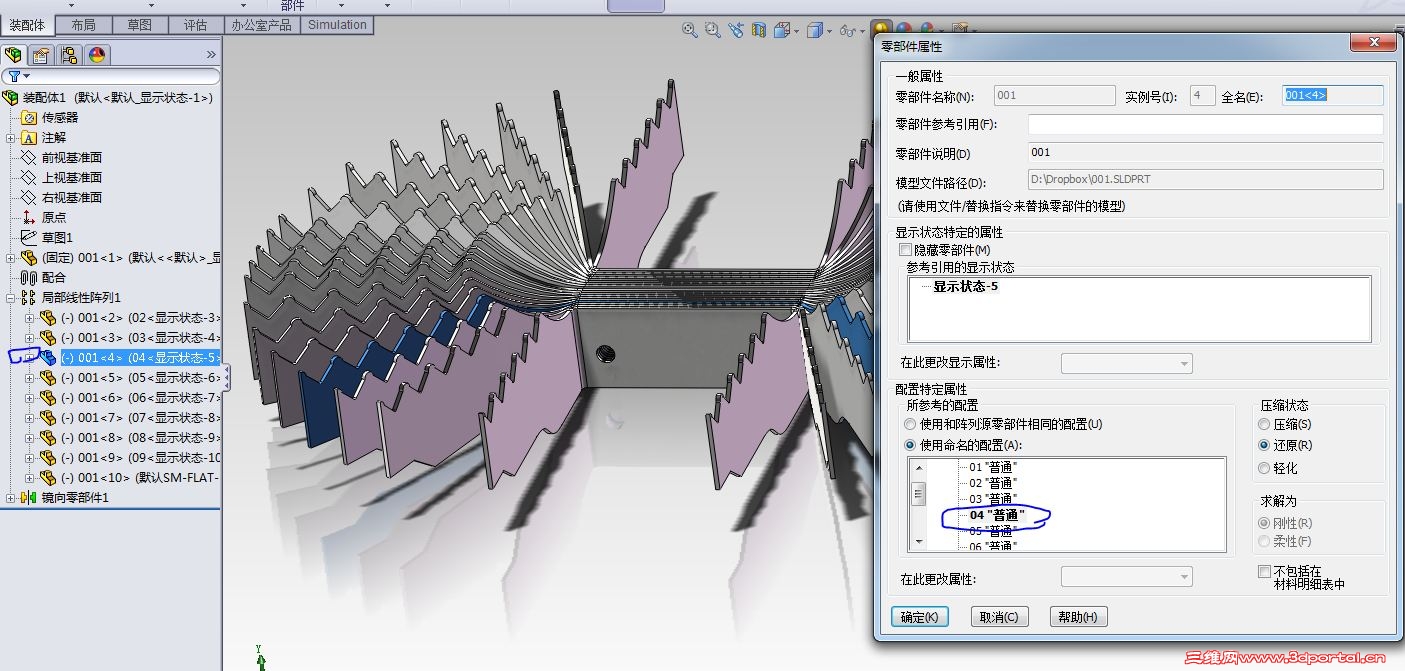Image resolution: width=1405 pixels, height=671 pixels.
Task: Click the Zoom to Area icon
Action: pos(713,31)
